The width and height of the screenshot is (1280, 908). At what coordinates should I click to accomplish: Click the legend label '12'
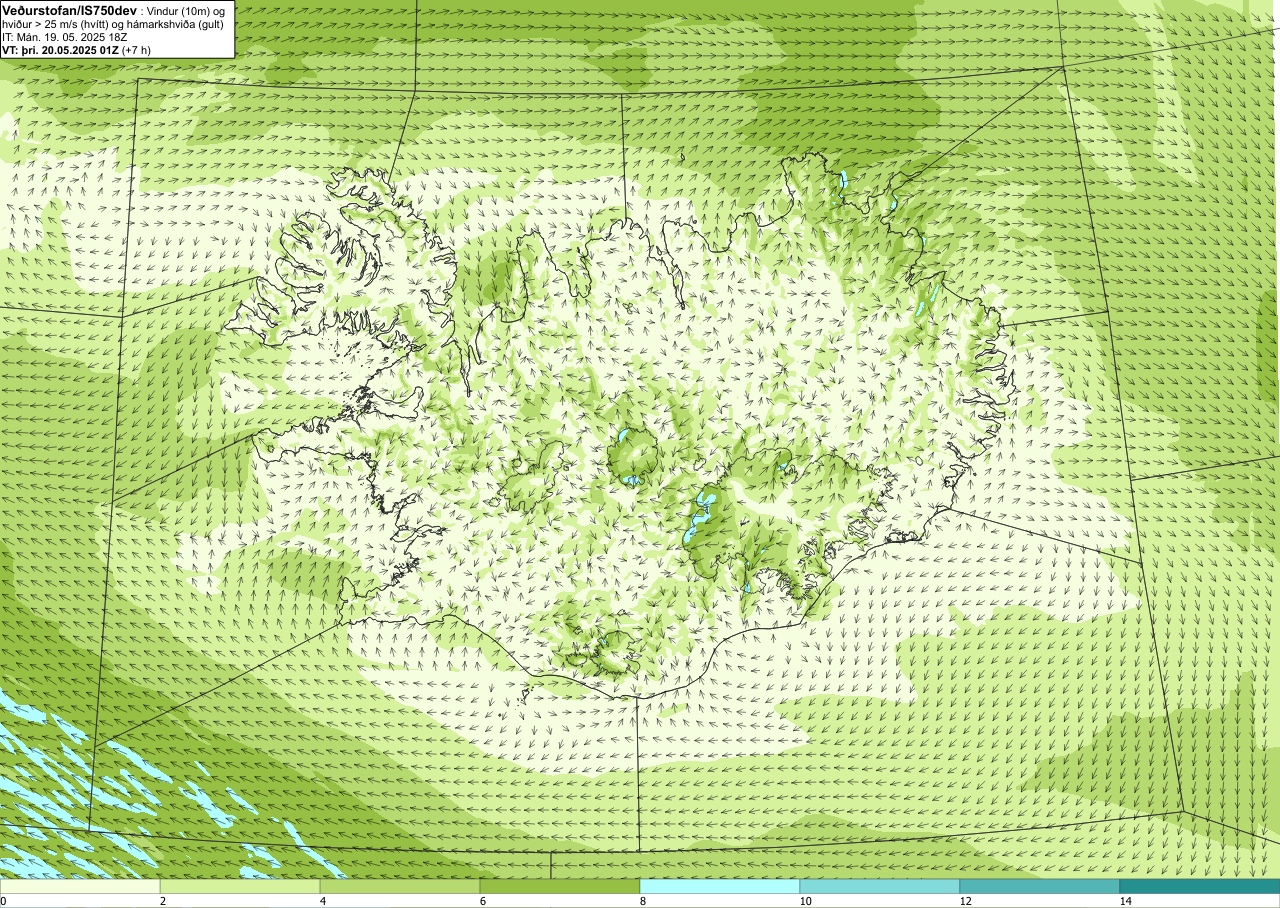pyautogui.click(x=965, y=901)
